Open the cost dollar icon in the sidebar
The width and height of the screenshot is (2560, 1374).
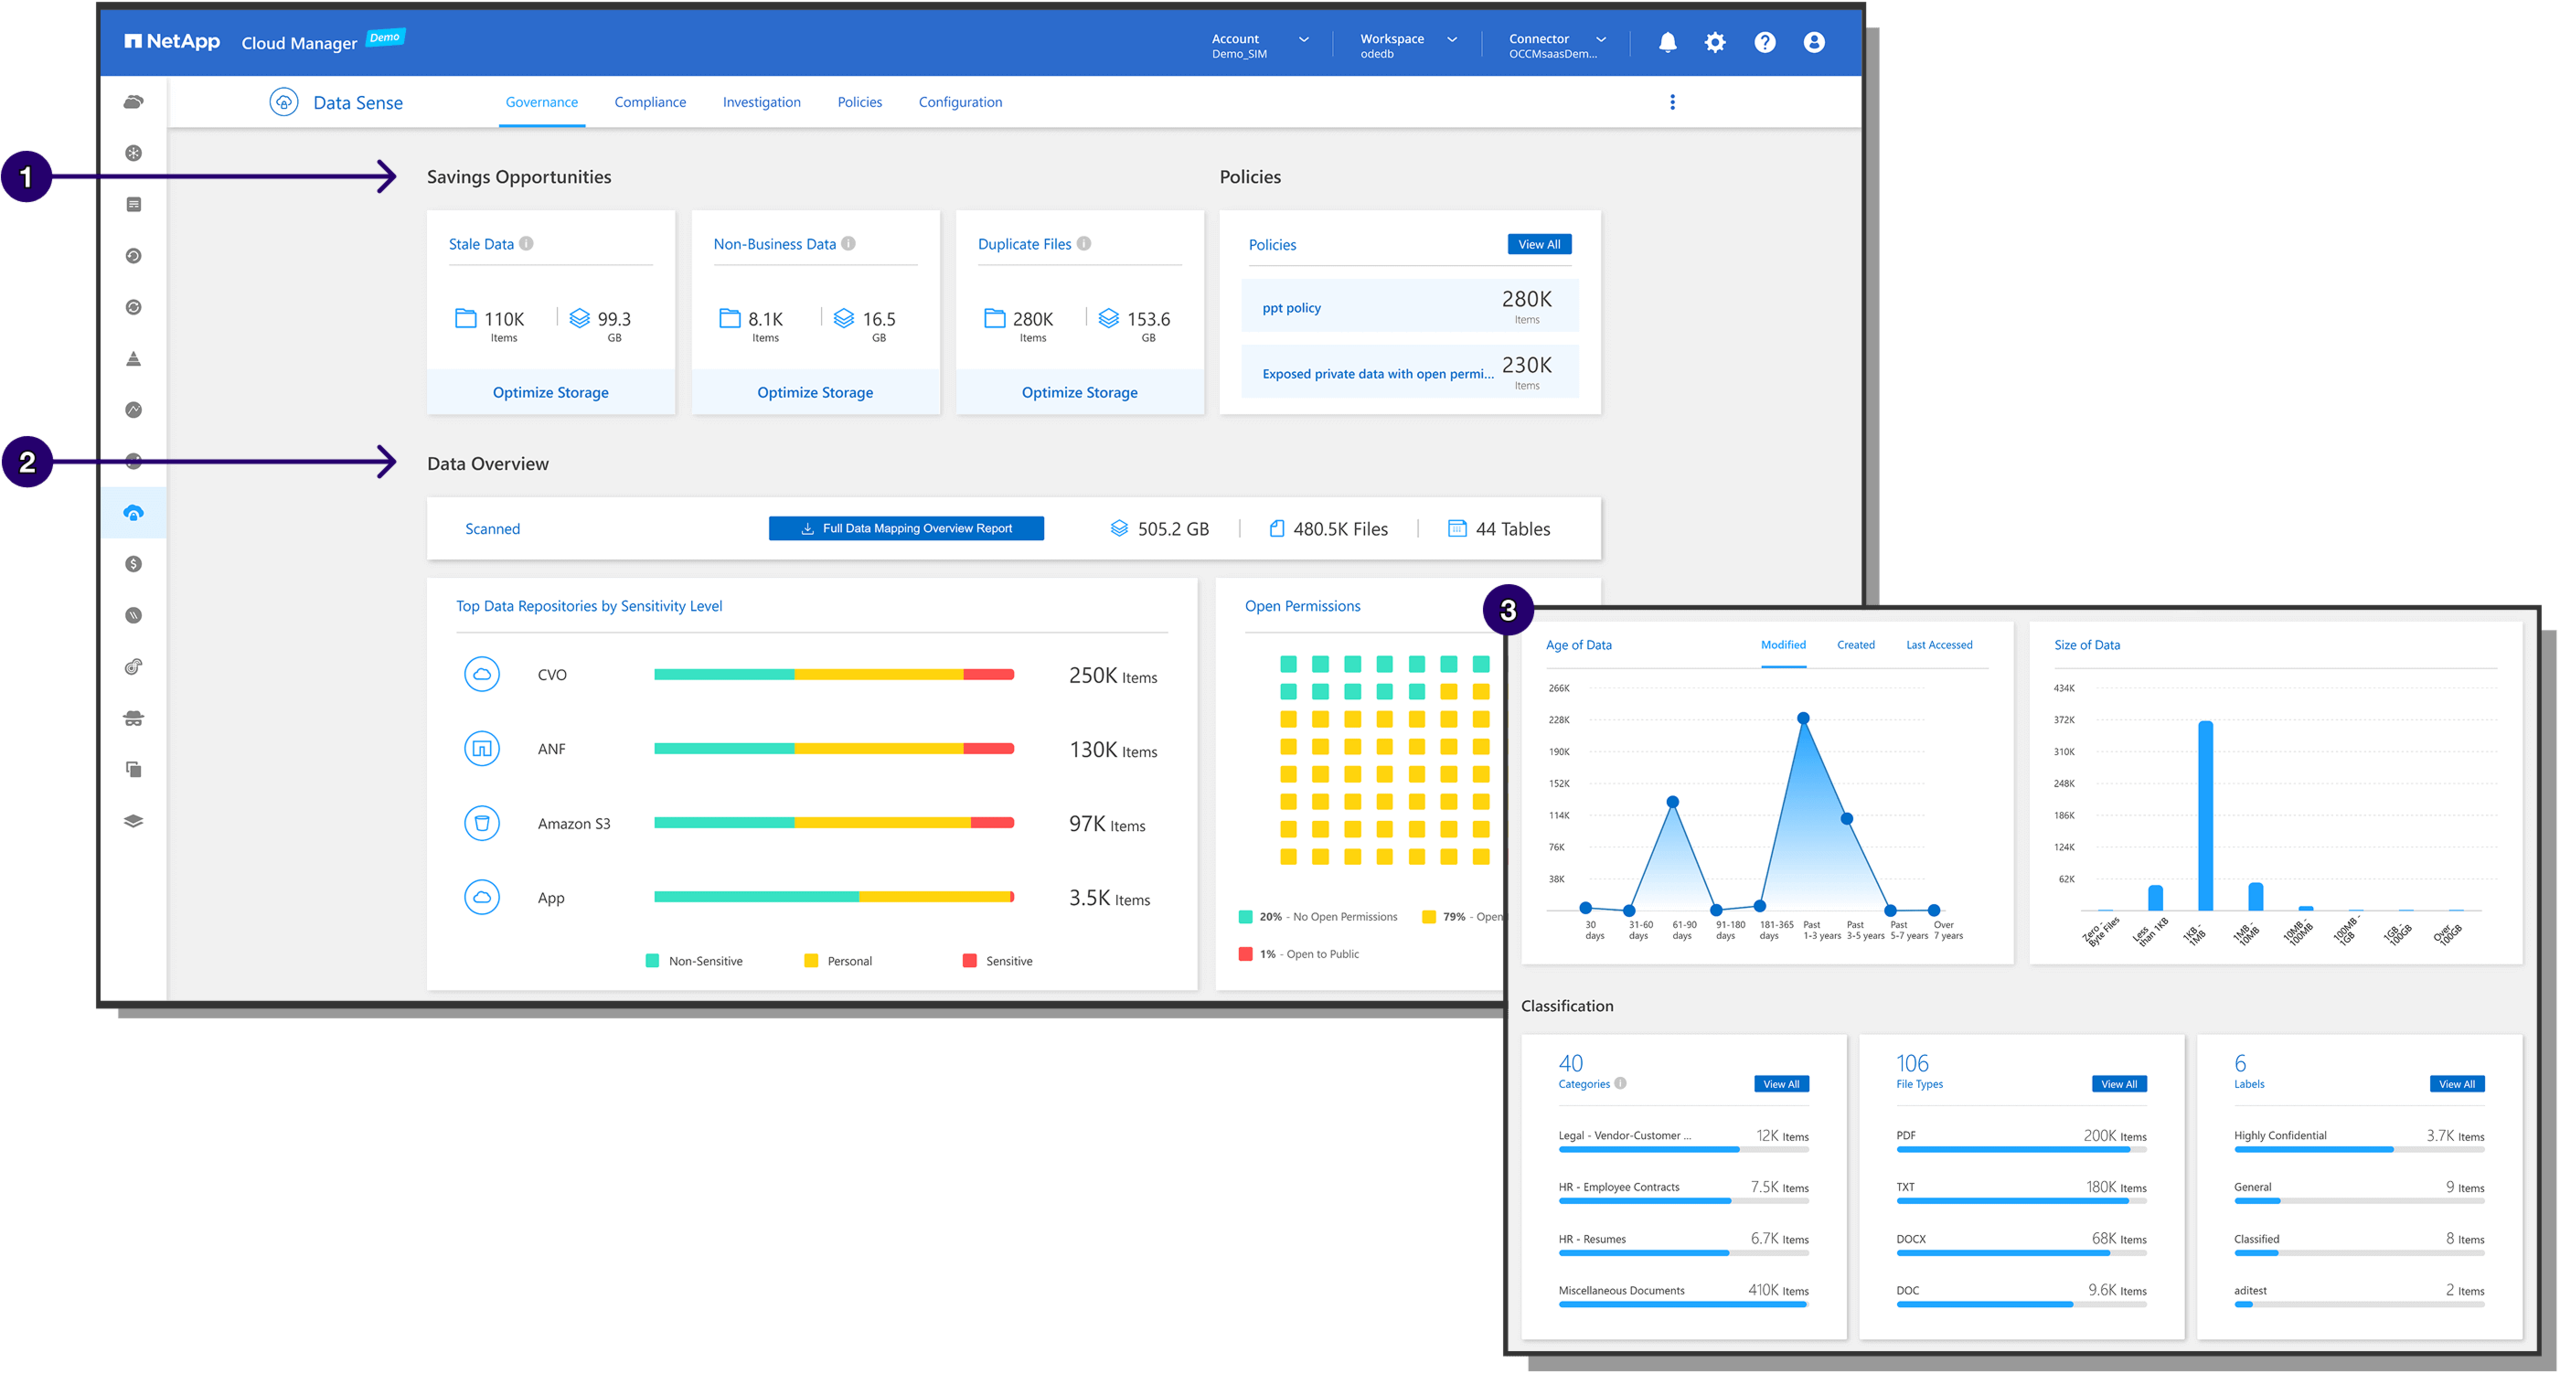click(133, 563)
